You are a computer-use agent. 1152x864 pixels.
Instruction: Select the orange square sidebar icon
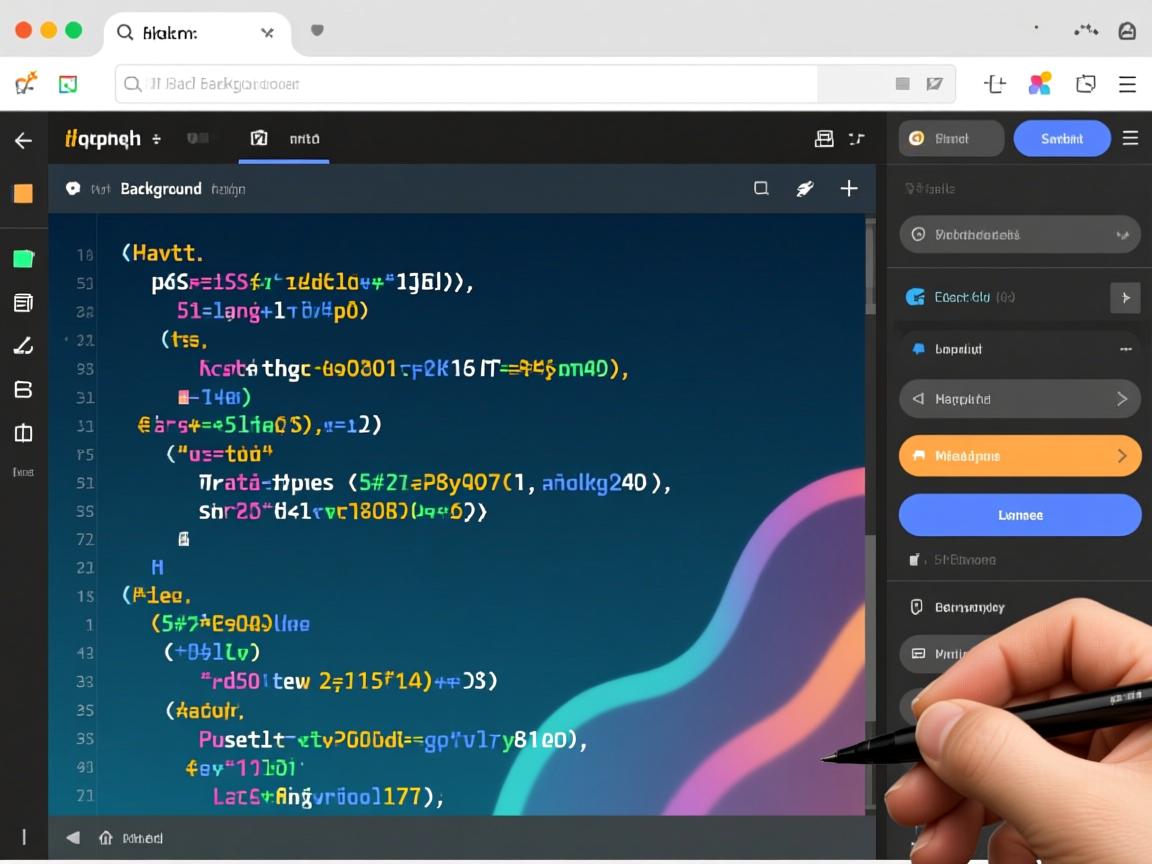[x=23, y=194]
